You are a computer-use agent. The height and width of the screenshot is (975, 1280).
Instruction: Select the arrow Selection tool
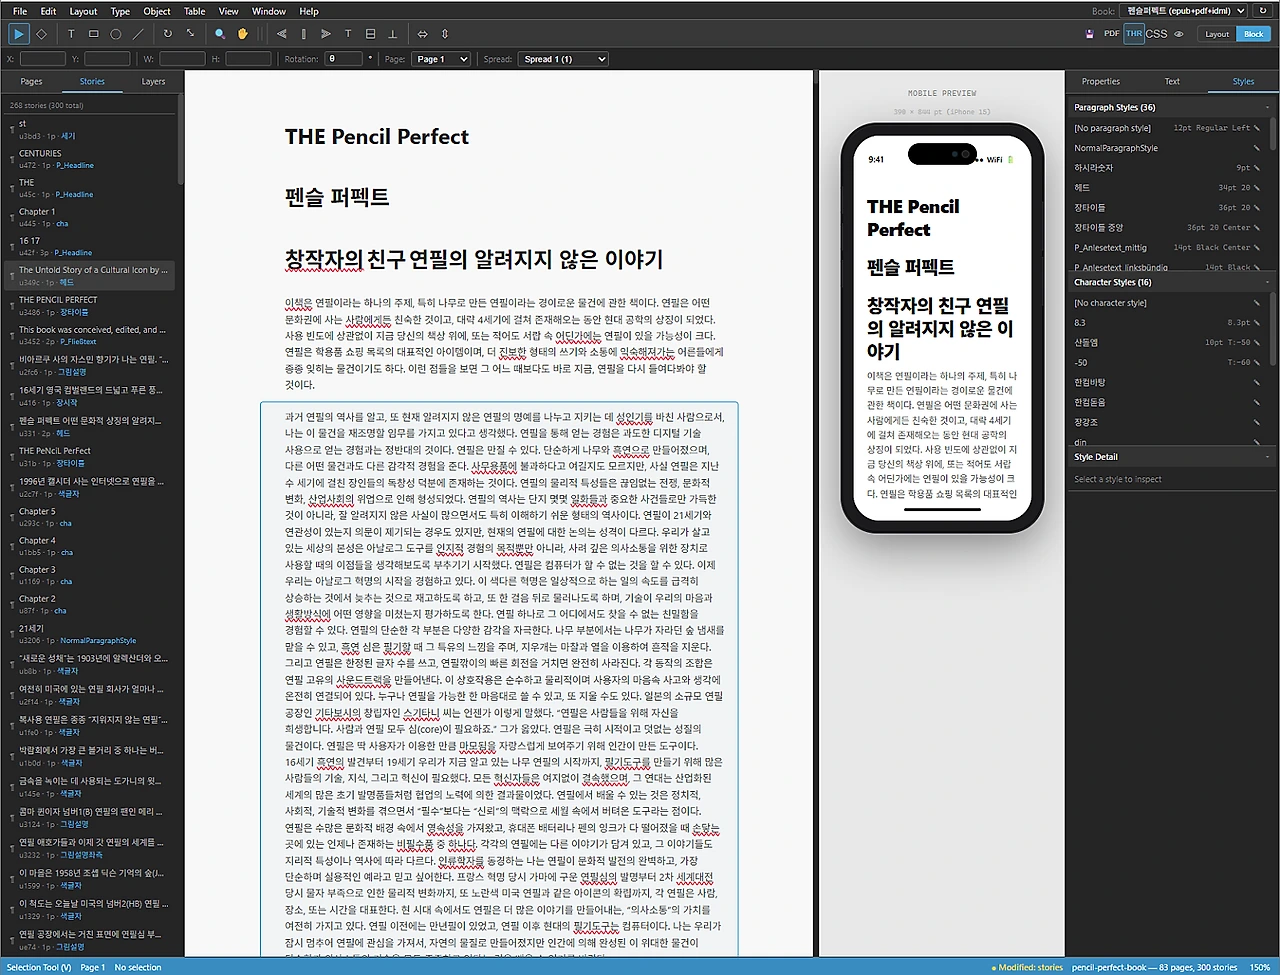pyautogui.click(x=19, y=34)
